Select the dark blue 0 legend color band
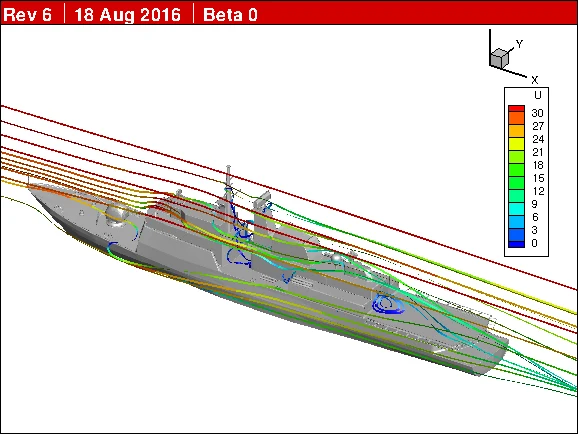Viewport: 578px width, 434px height. coord(516,244)
